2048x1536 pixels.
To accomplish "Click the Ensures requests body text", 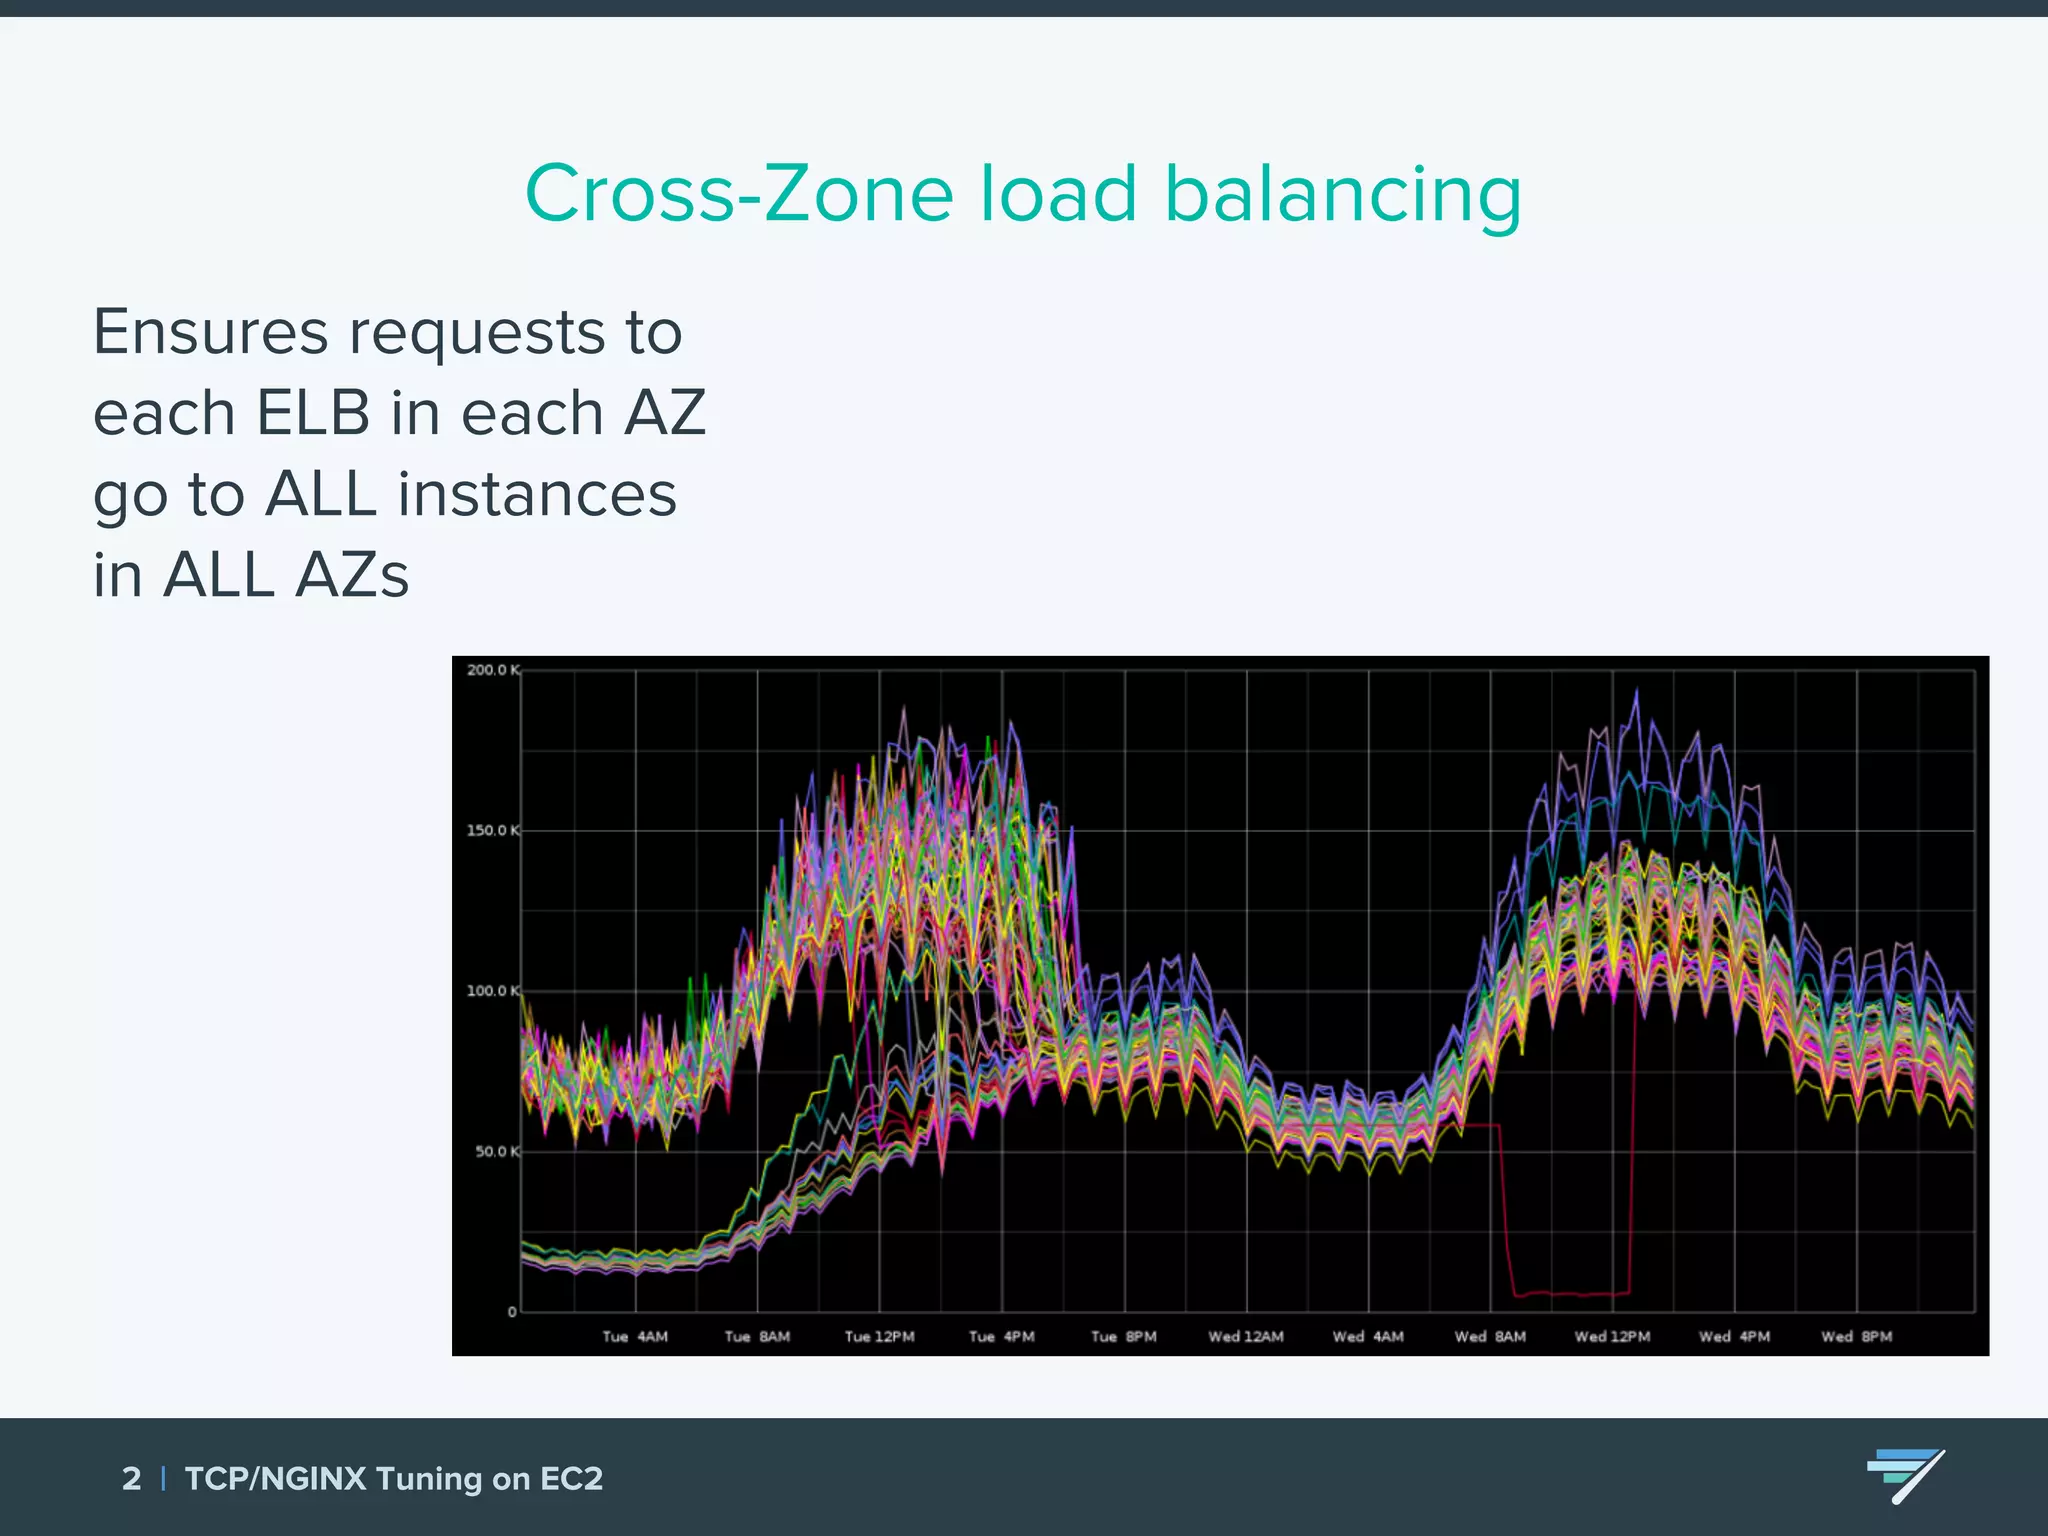I will click(x=399, y=452).
